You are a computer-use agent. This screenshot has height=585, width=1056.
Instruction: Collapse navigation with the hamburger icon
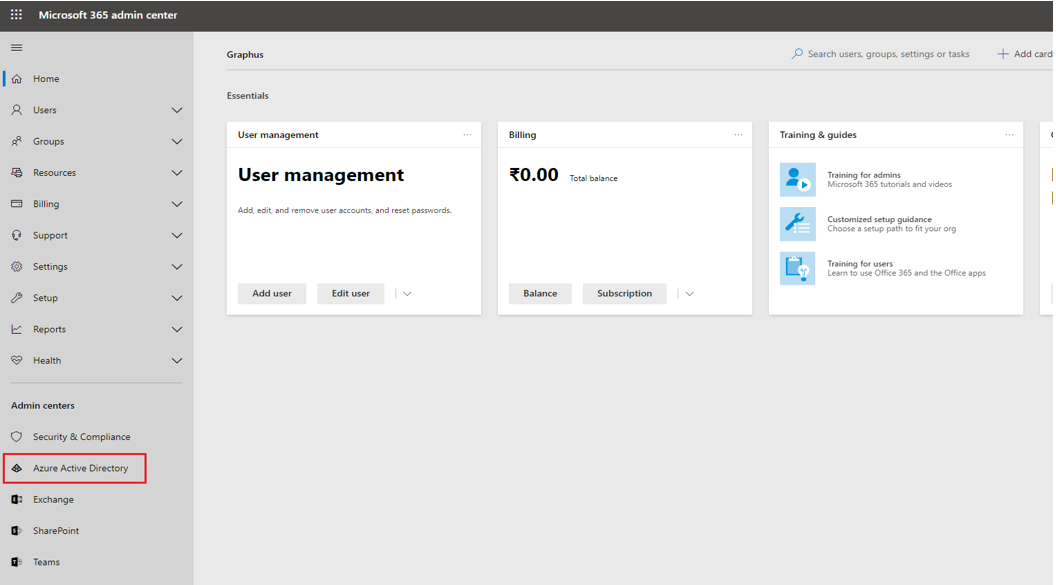click(17, 48)
